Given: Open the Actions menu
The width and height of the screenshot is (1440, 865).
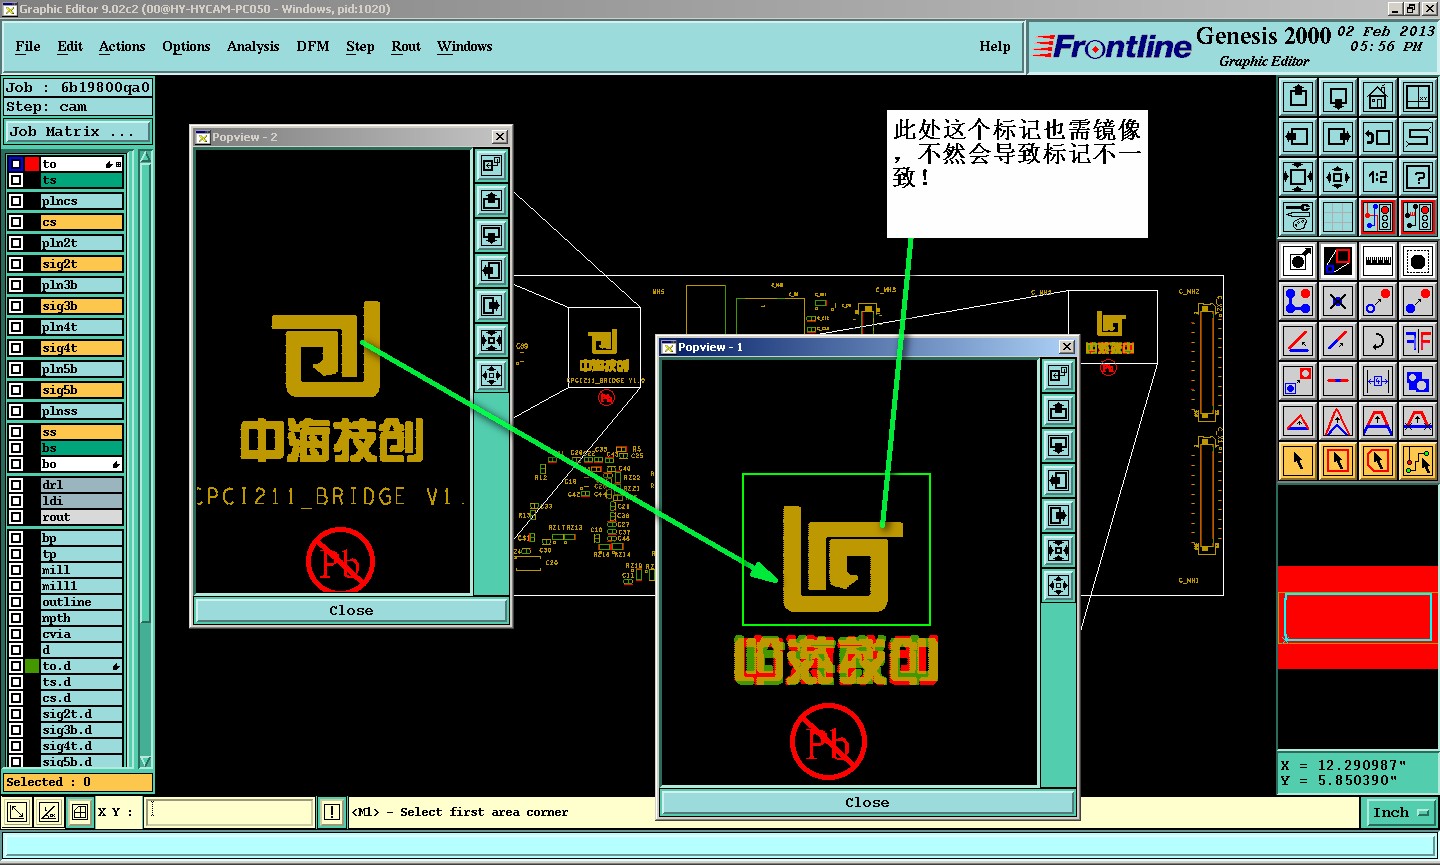Looking at the screenshot, I should pyautogui.click(x=122, y=46).
